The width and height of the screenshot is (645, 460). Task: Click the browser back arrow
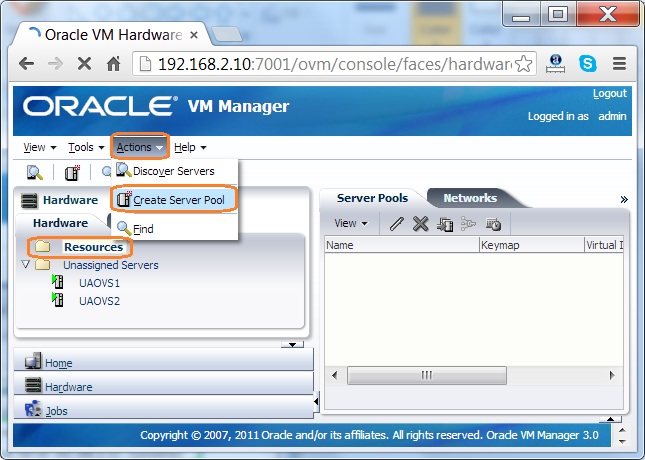(27, 63)
